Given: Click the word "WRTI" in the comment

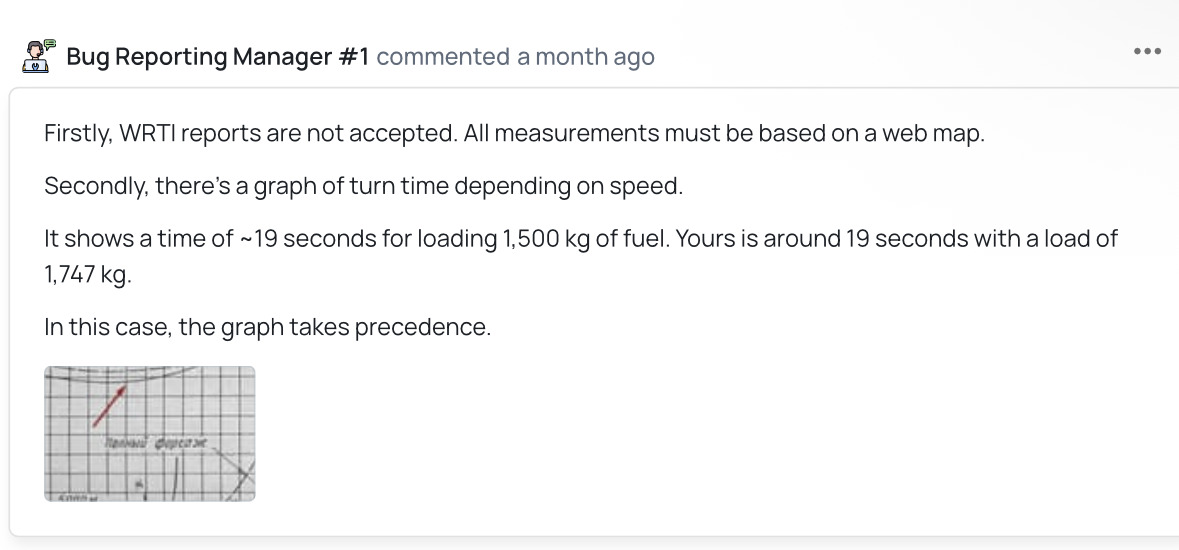Looking at the screenshot, I should pos(147,134).
